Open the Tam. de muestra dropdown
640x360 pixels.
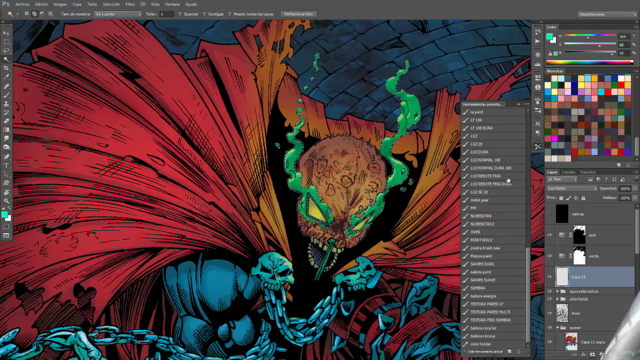118,14
